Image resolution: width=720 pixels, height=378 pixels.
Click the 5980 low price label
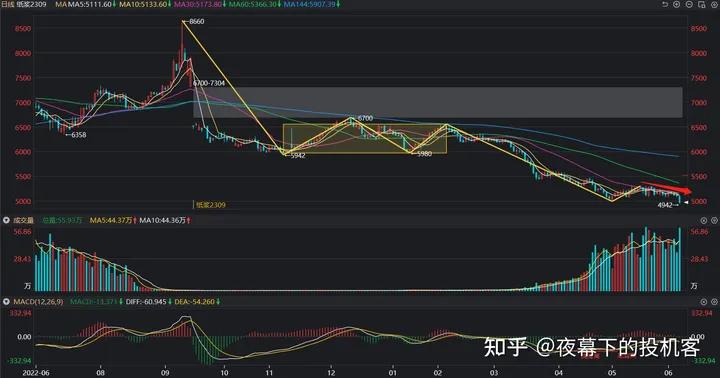424,154
